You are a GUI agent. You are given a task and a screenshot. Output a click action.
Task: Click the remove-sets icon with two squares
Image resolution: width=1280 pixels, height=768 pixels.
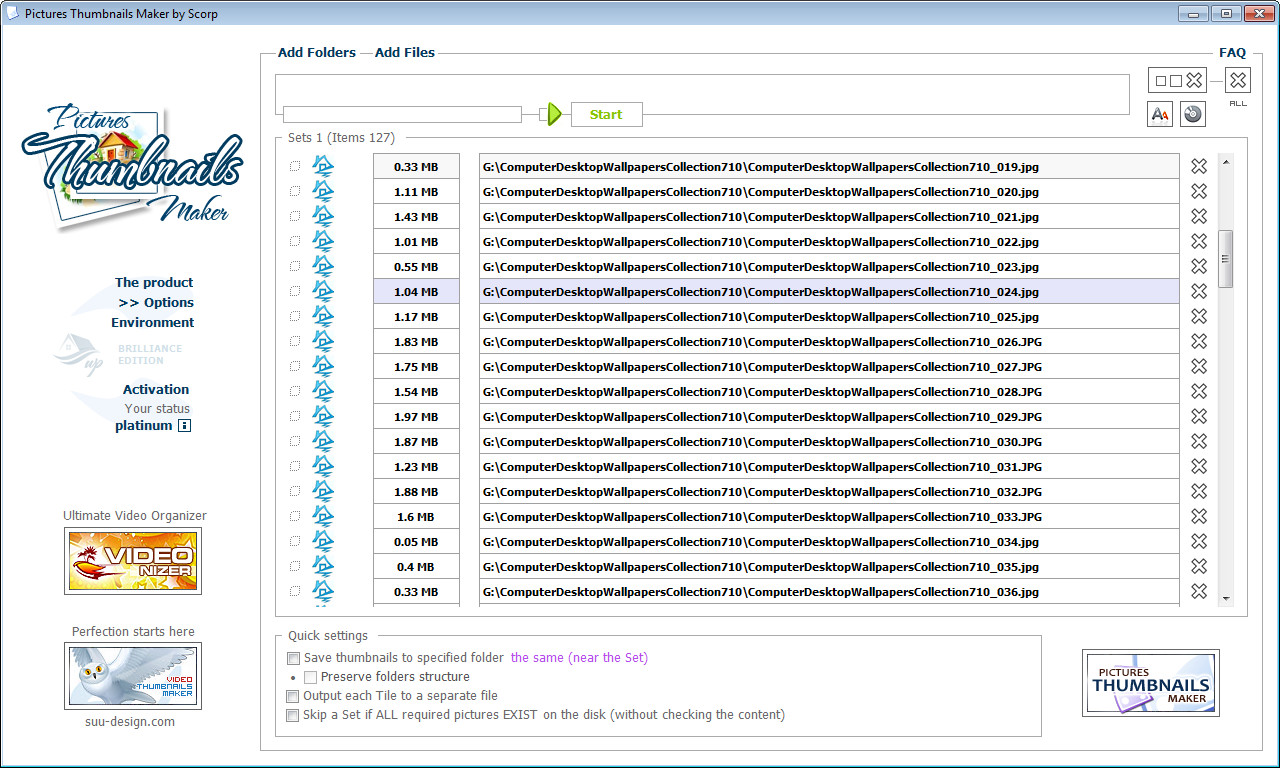[1178, 81]
